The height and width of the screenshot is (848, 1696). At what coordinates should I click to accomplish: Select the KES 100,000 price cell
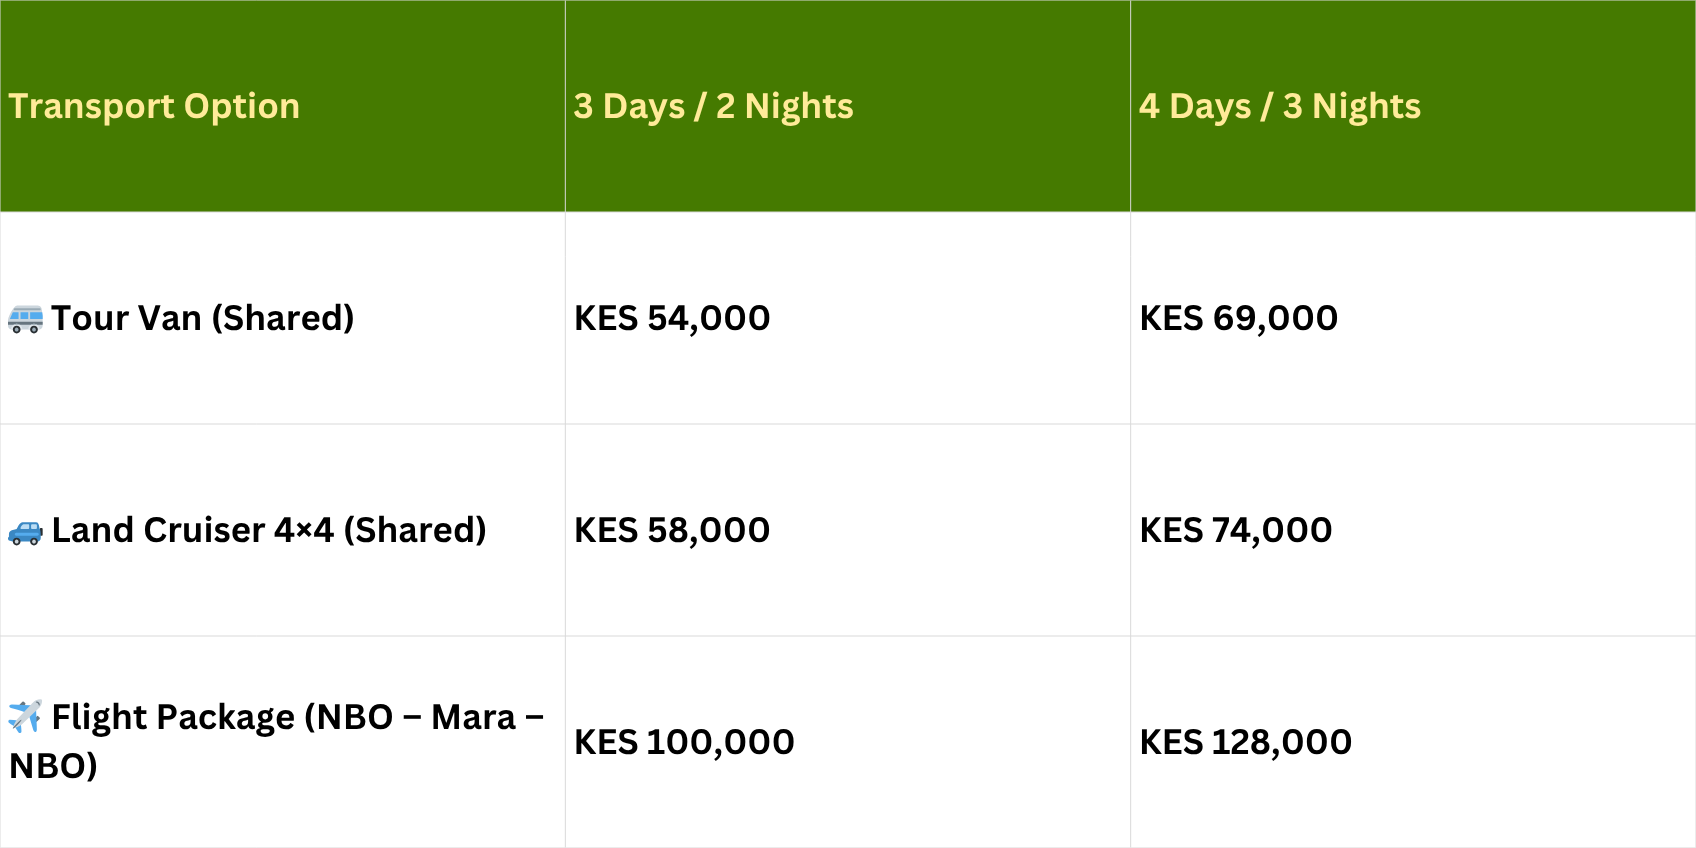point(684,742)
